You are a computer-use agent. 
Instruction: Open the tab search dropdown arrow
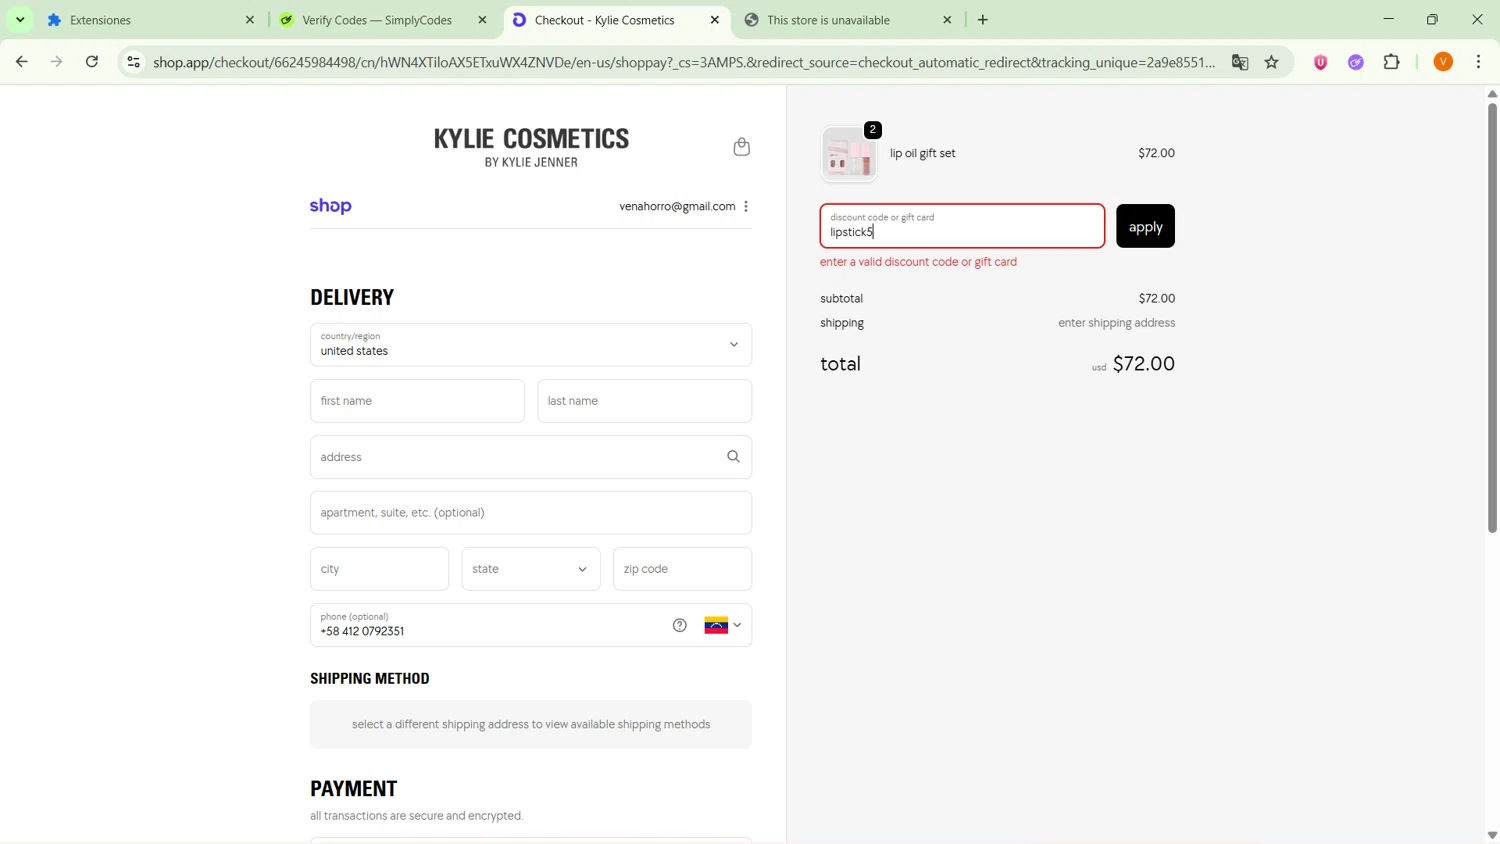click(x=20, y=20)
